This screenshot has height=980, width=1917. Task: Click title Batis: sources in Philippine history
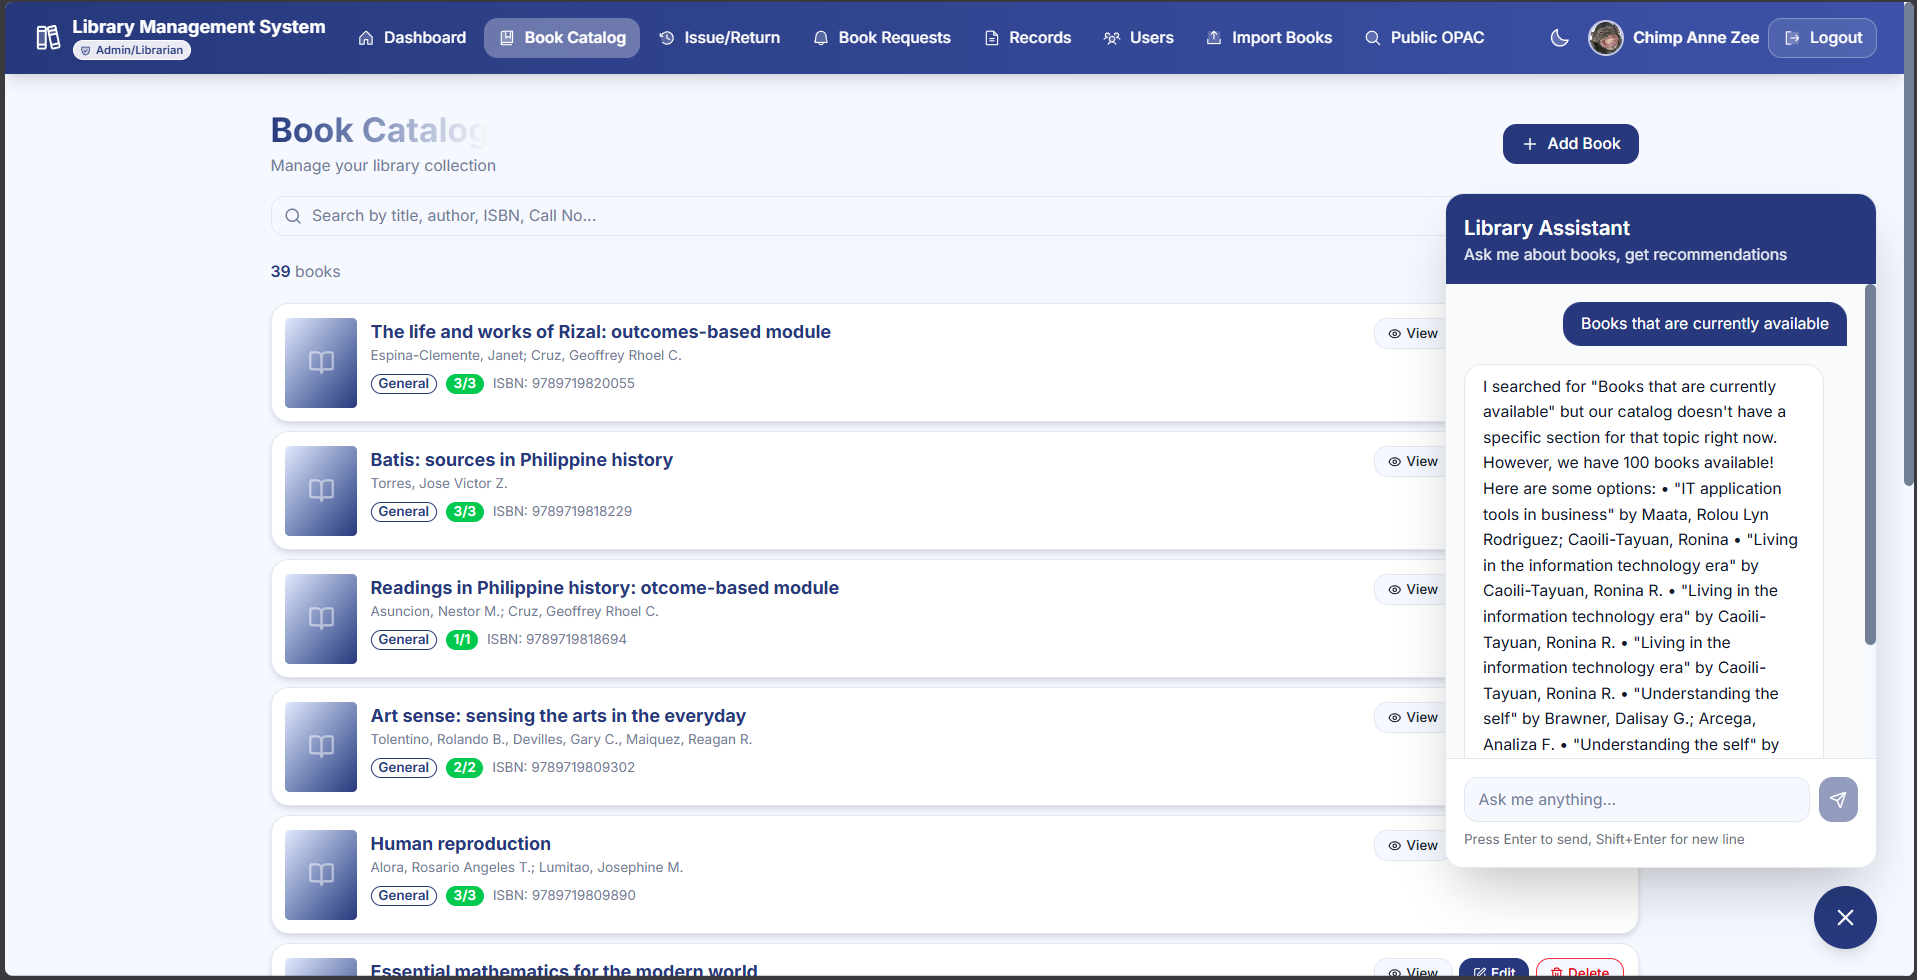click(521, 460)
